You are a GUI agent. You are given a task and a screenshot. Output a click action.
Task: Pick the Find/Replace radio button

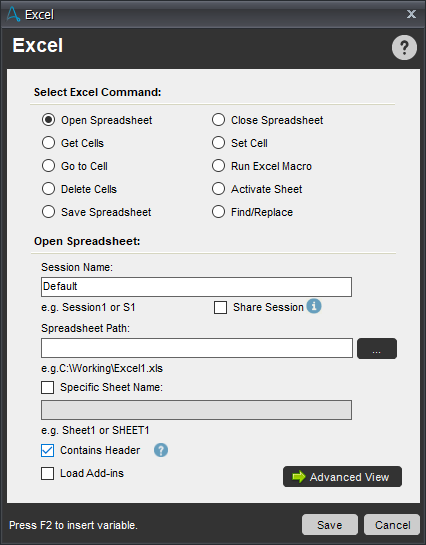218,212
